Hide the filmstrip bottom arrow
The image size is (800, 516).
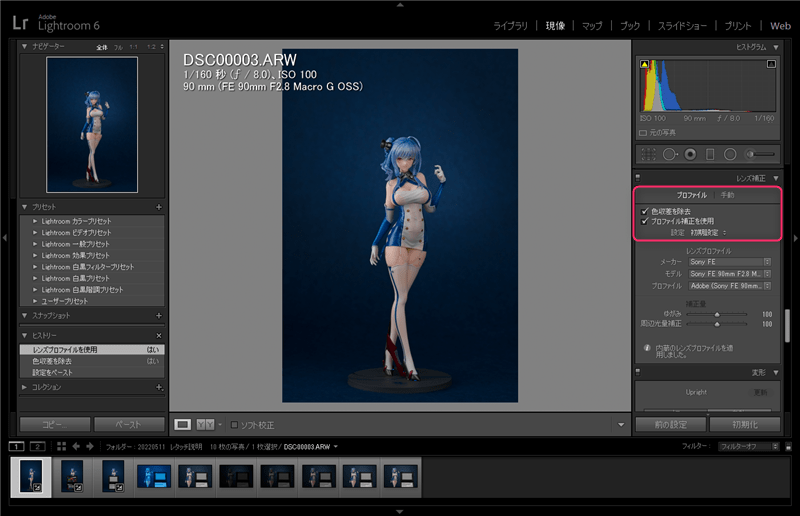click(400, 511)
